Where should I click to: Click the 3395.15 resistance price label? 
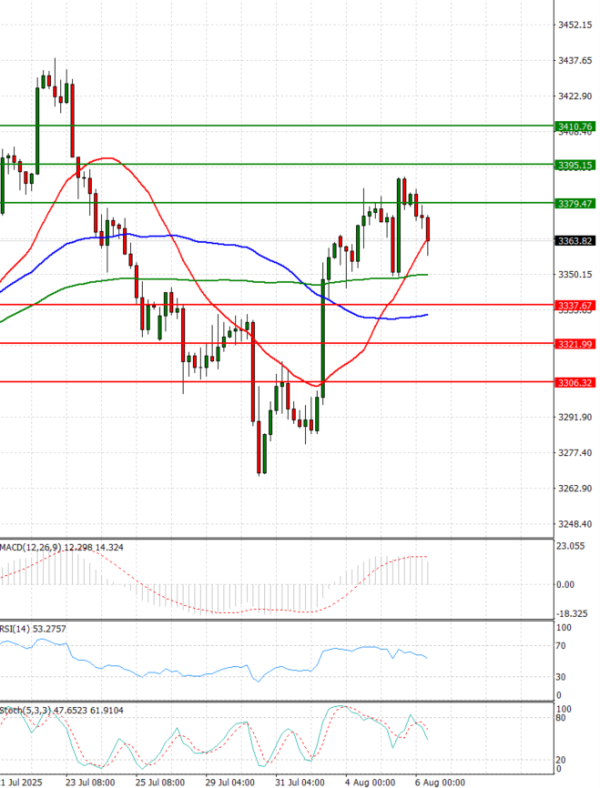point(575,165)
